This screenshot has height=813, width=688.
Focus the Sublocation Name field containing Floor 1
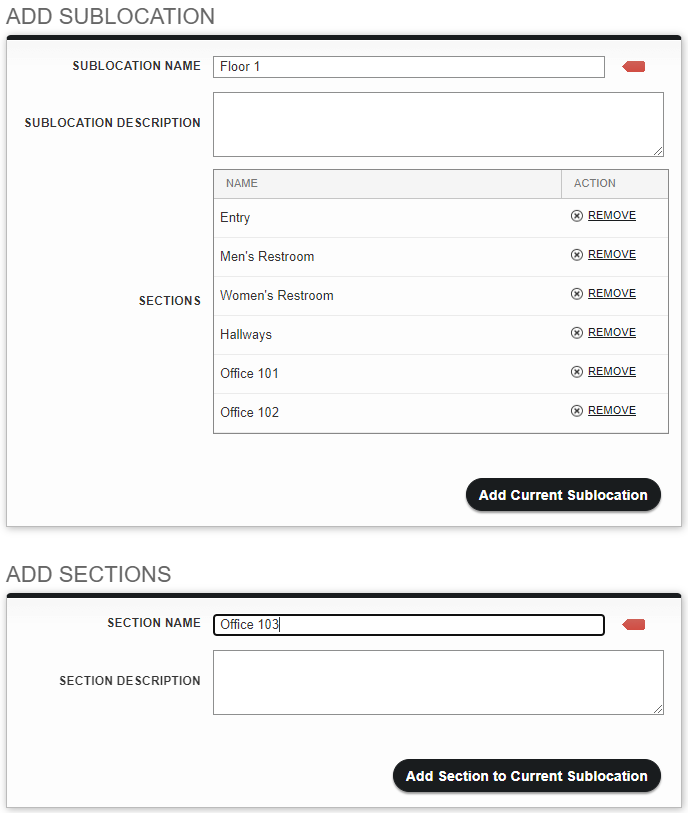[x=409, y=67]
